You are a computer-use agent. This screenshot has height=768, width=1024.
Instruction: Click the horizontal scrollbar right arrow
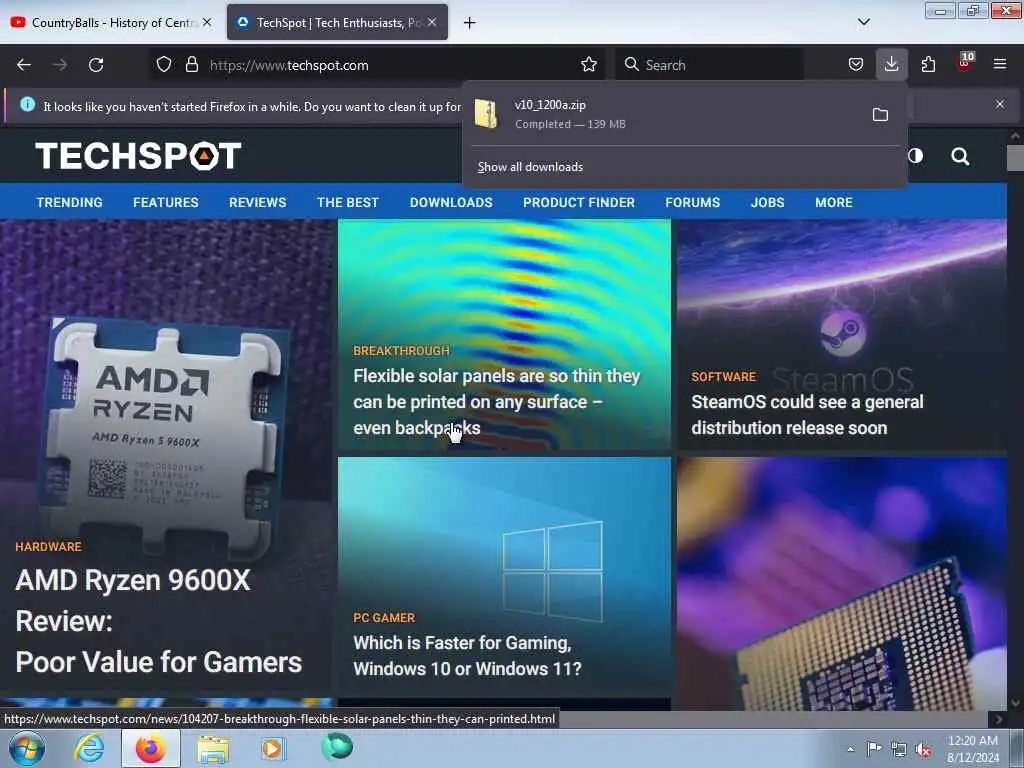pyautogui.click(x=997, y=720)
